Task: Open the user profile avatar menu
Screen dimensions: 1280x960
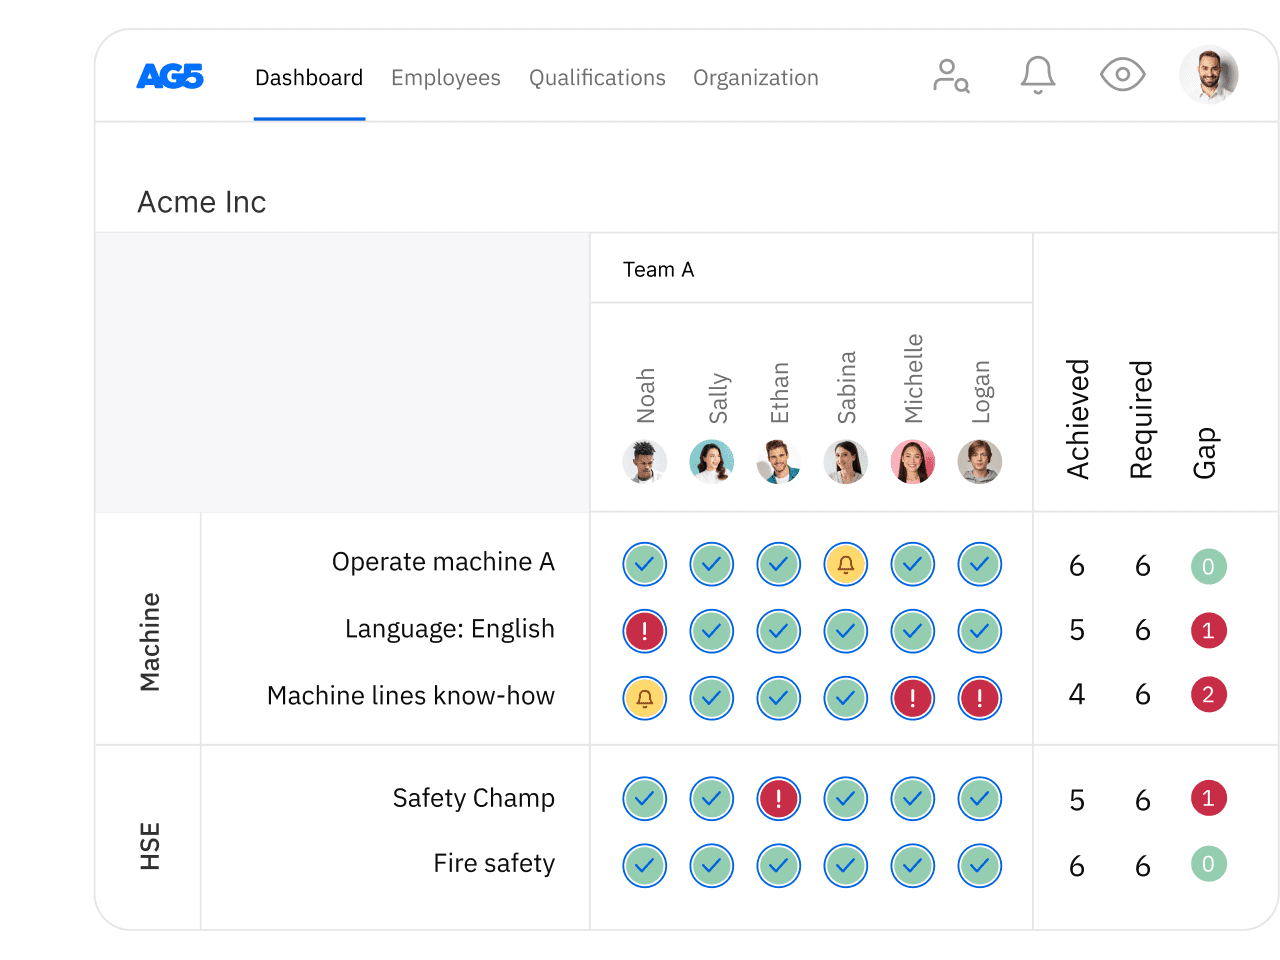Action: point(1209,73)
